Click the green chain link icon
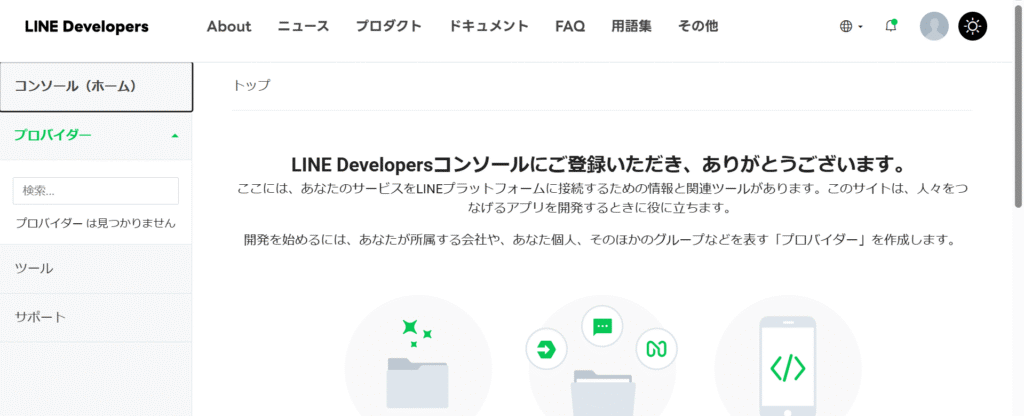Image resolution: width=1024 pixels, height=416 pixels. (x=656, y=349)
